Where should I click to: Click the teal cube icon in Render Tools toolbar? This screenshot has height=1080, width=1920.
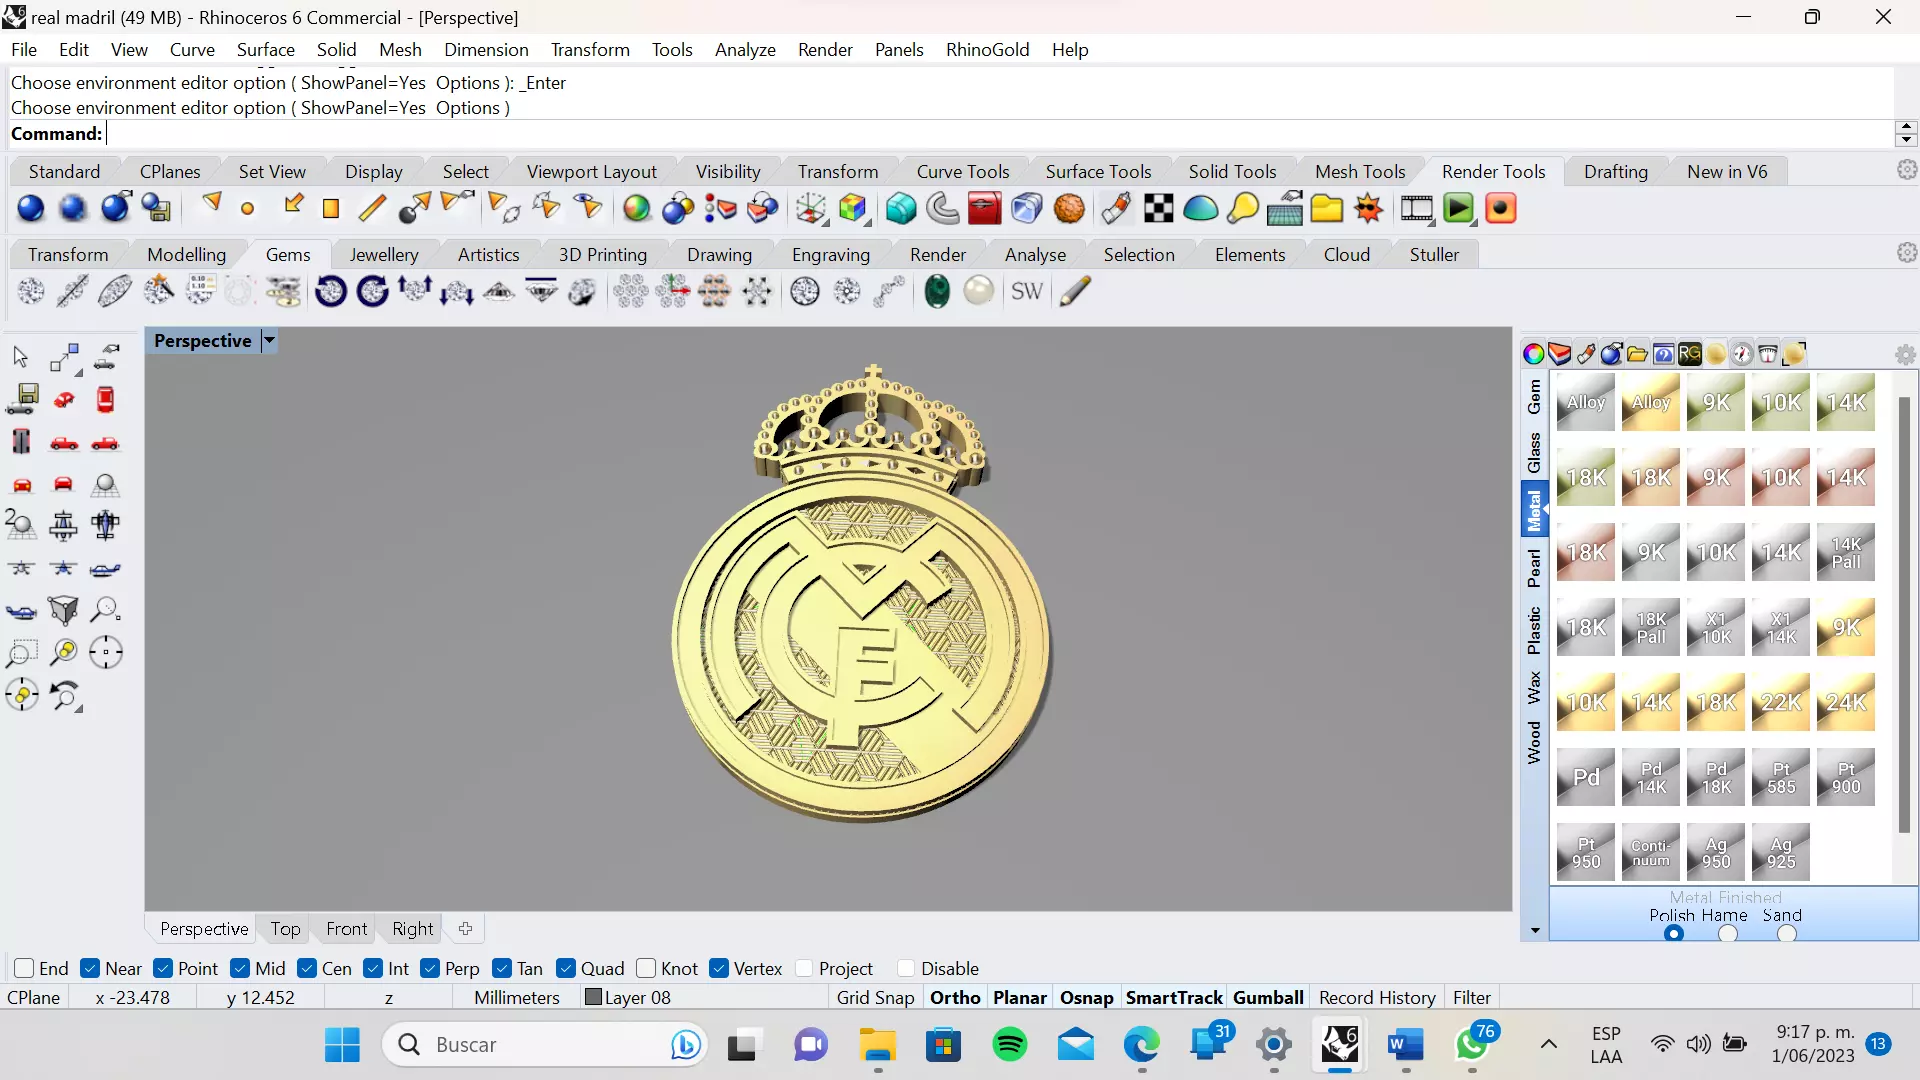(x=901, y=209)
